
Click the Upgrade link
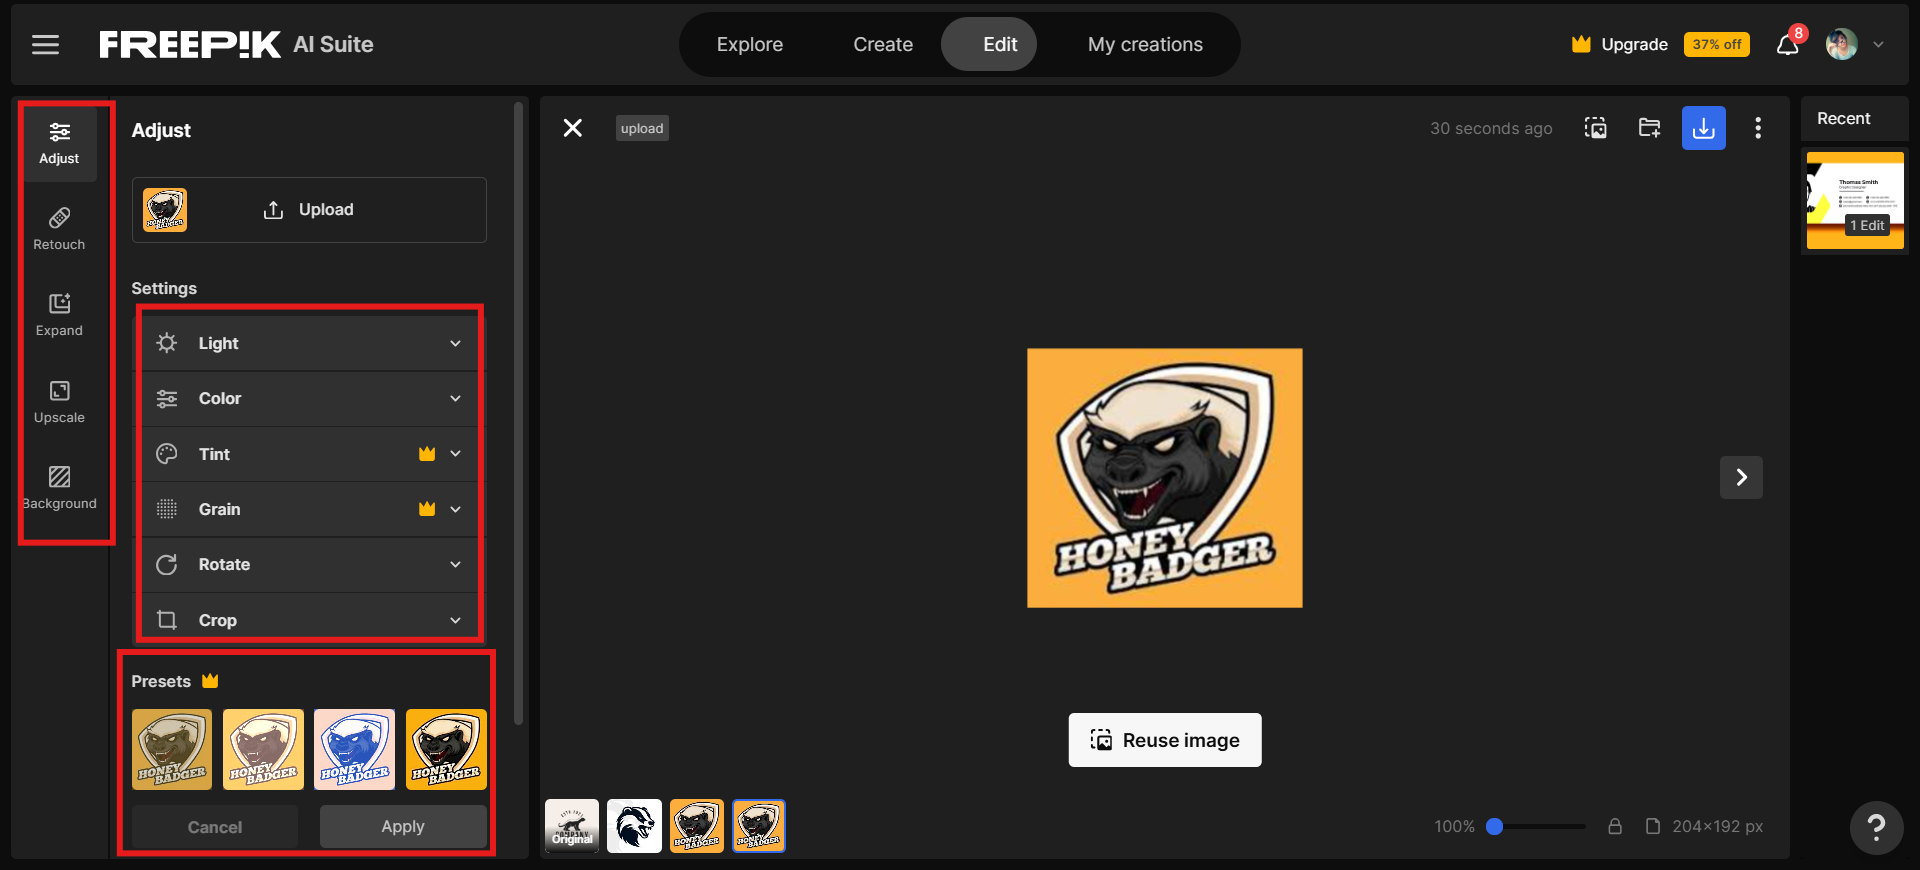[1634, 44]
